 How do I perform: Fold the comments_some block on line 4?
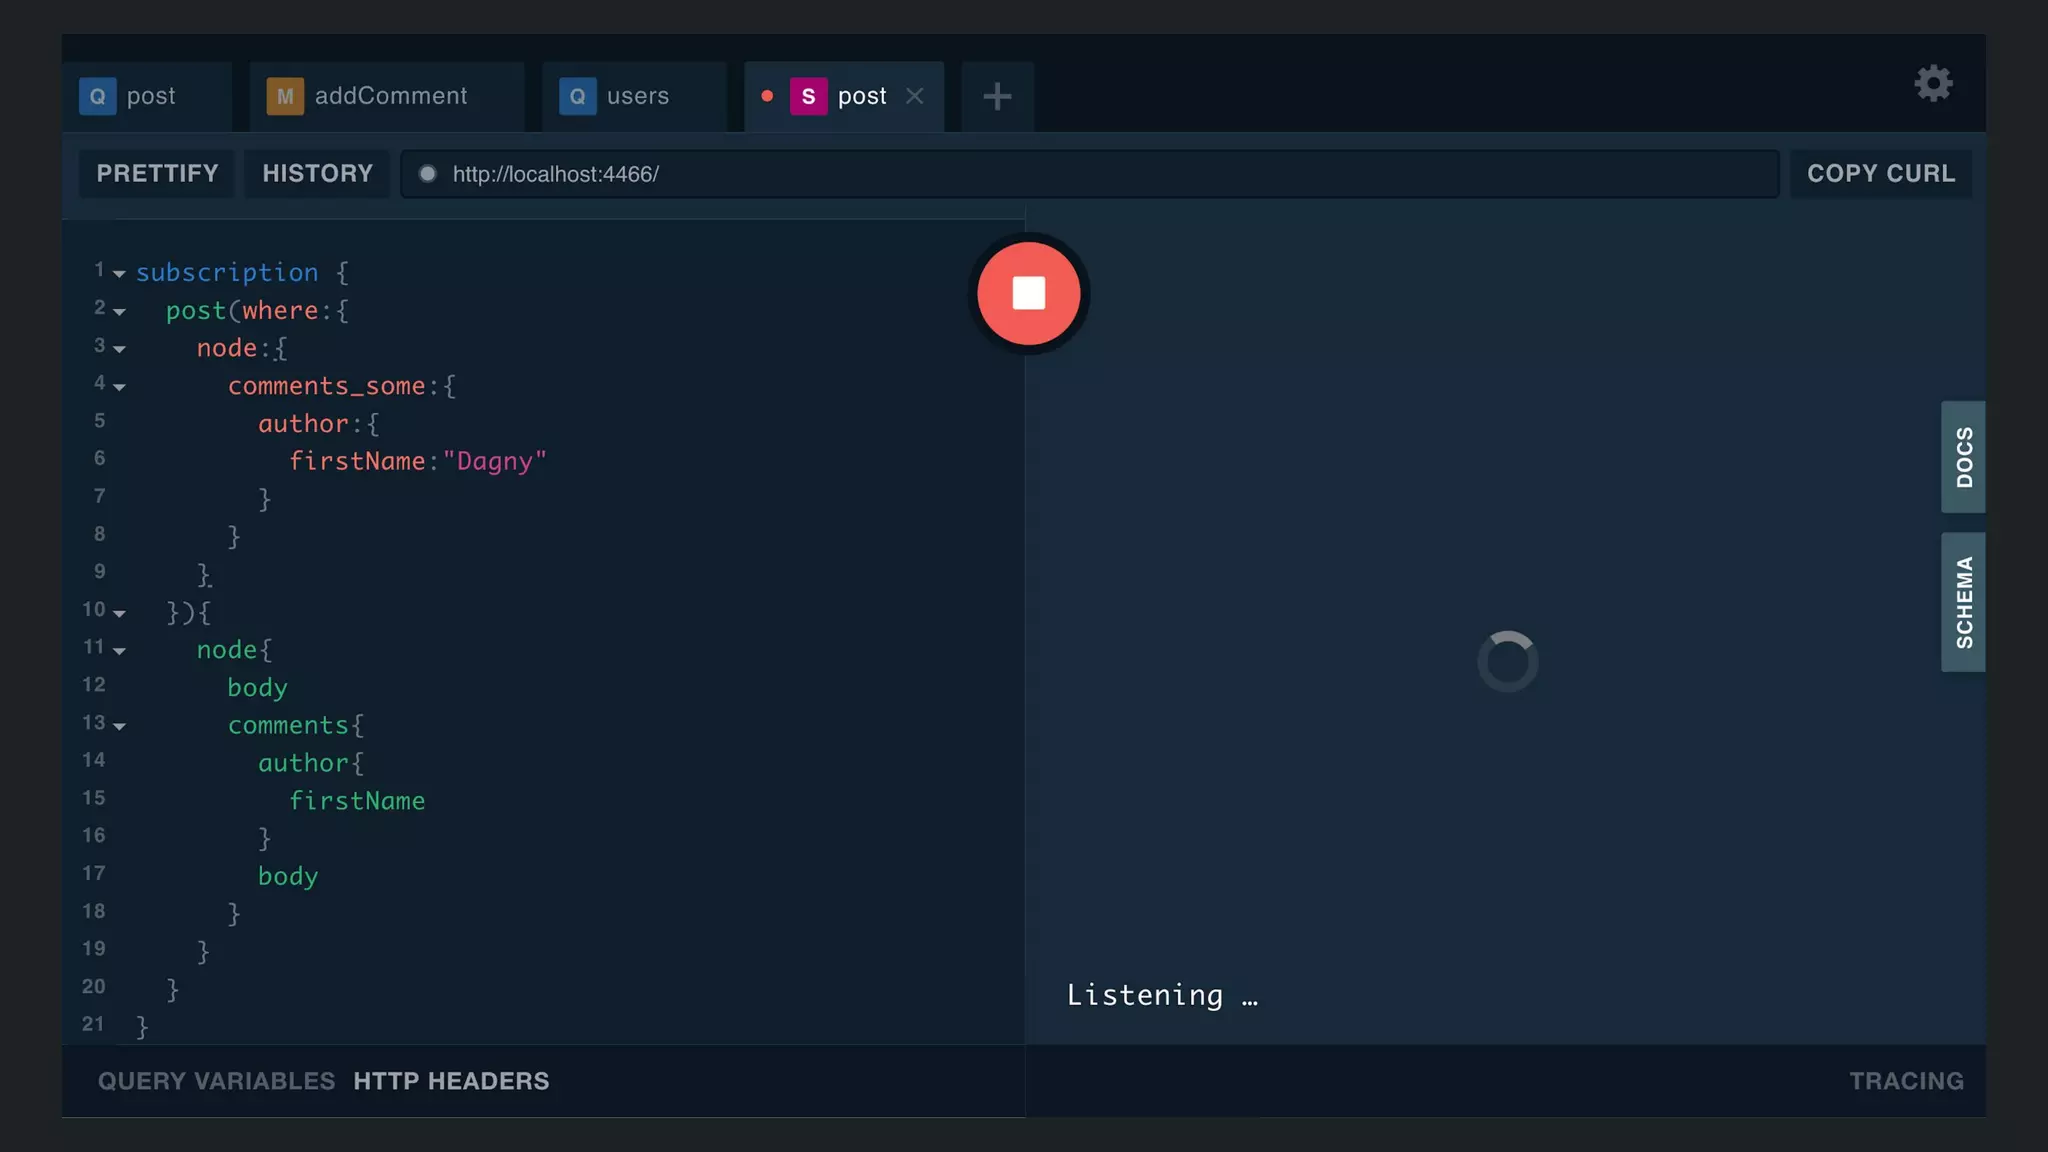coord(119,387)
